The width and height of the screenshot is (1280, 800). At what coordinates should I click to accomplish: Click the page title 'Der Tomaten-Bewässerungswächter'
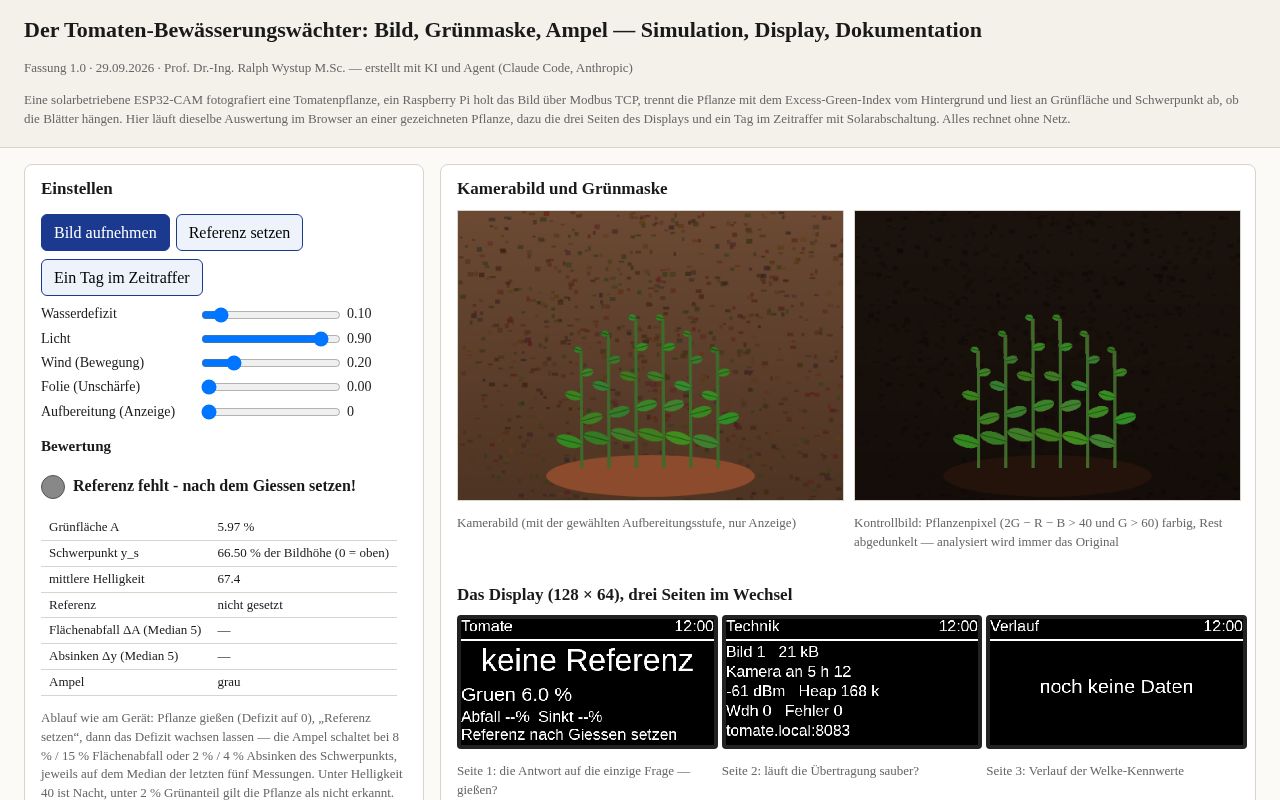point(503,30)
